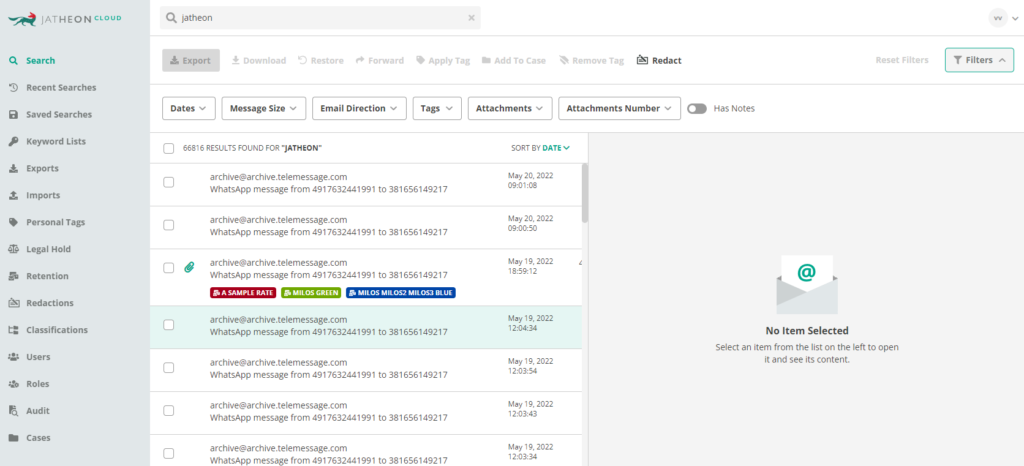Open the Legal Hold scales icon

[x=13, y=249]
